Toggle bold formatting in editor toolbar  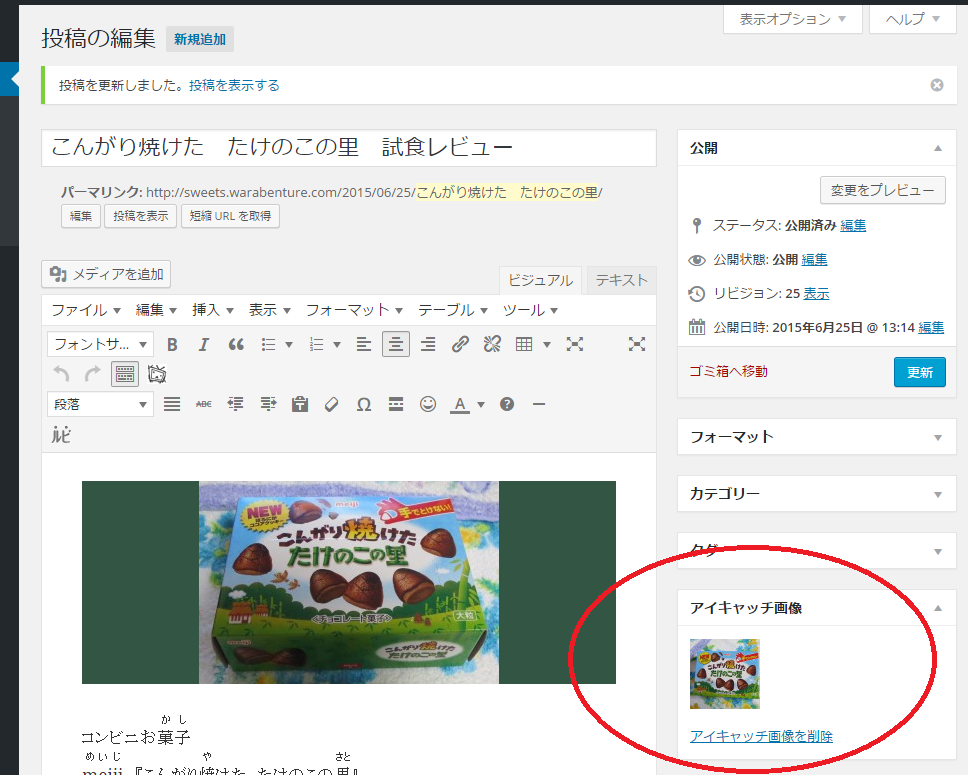[172, 345]
